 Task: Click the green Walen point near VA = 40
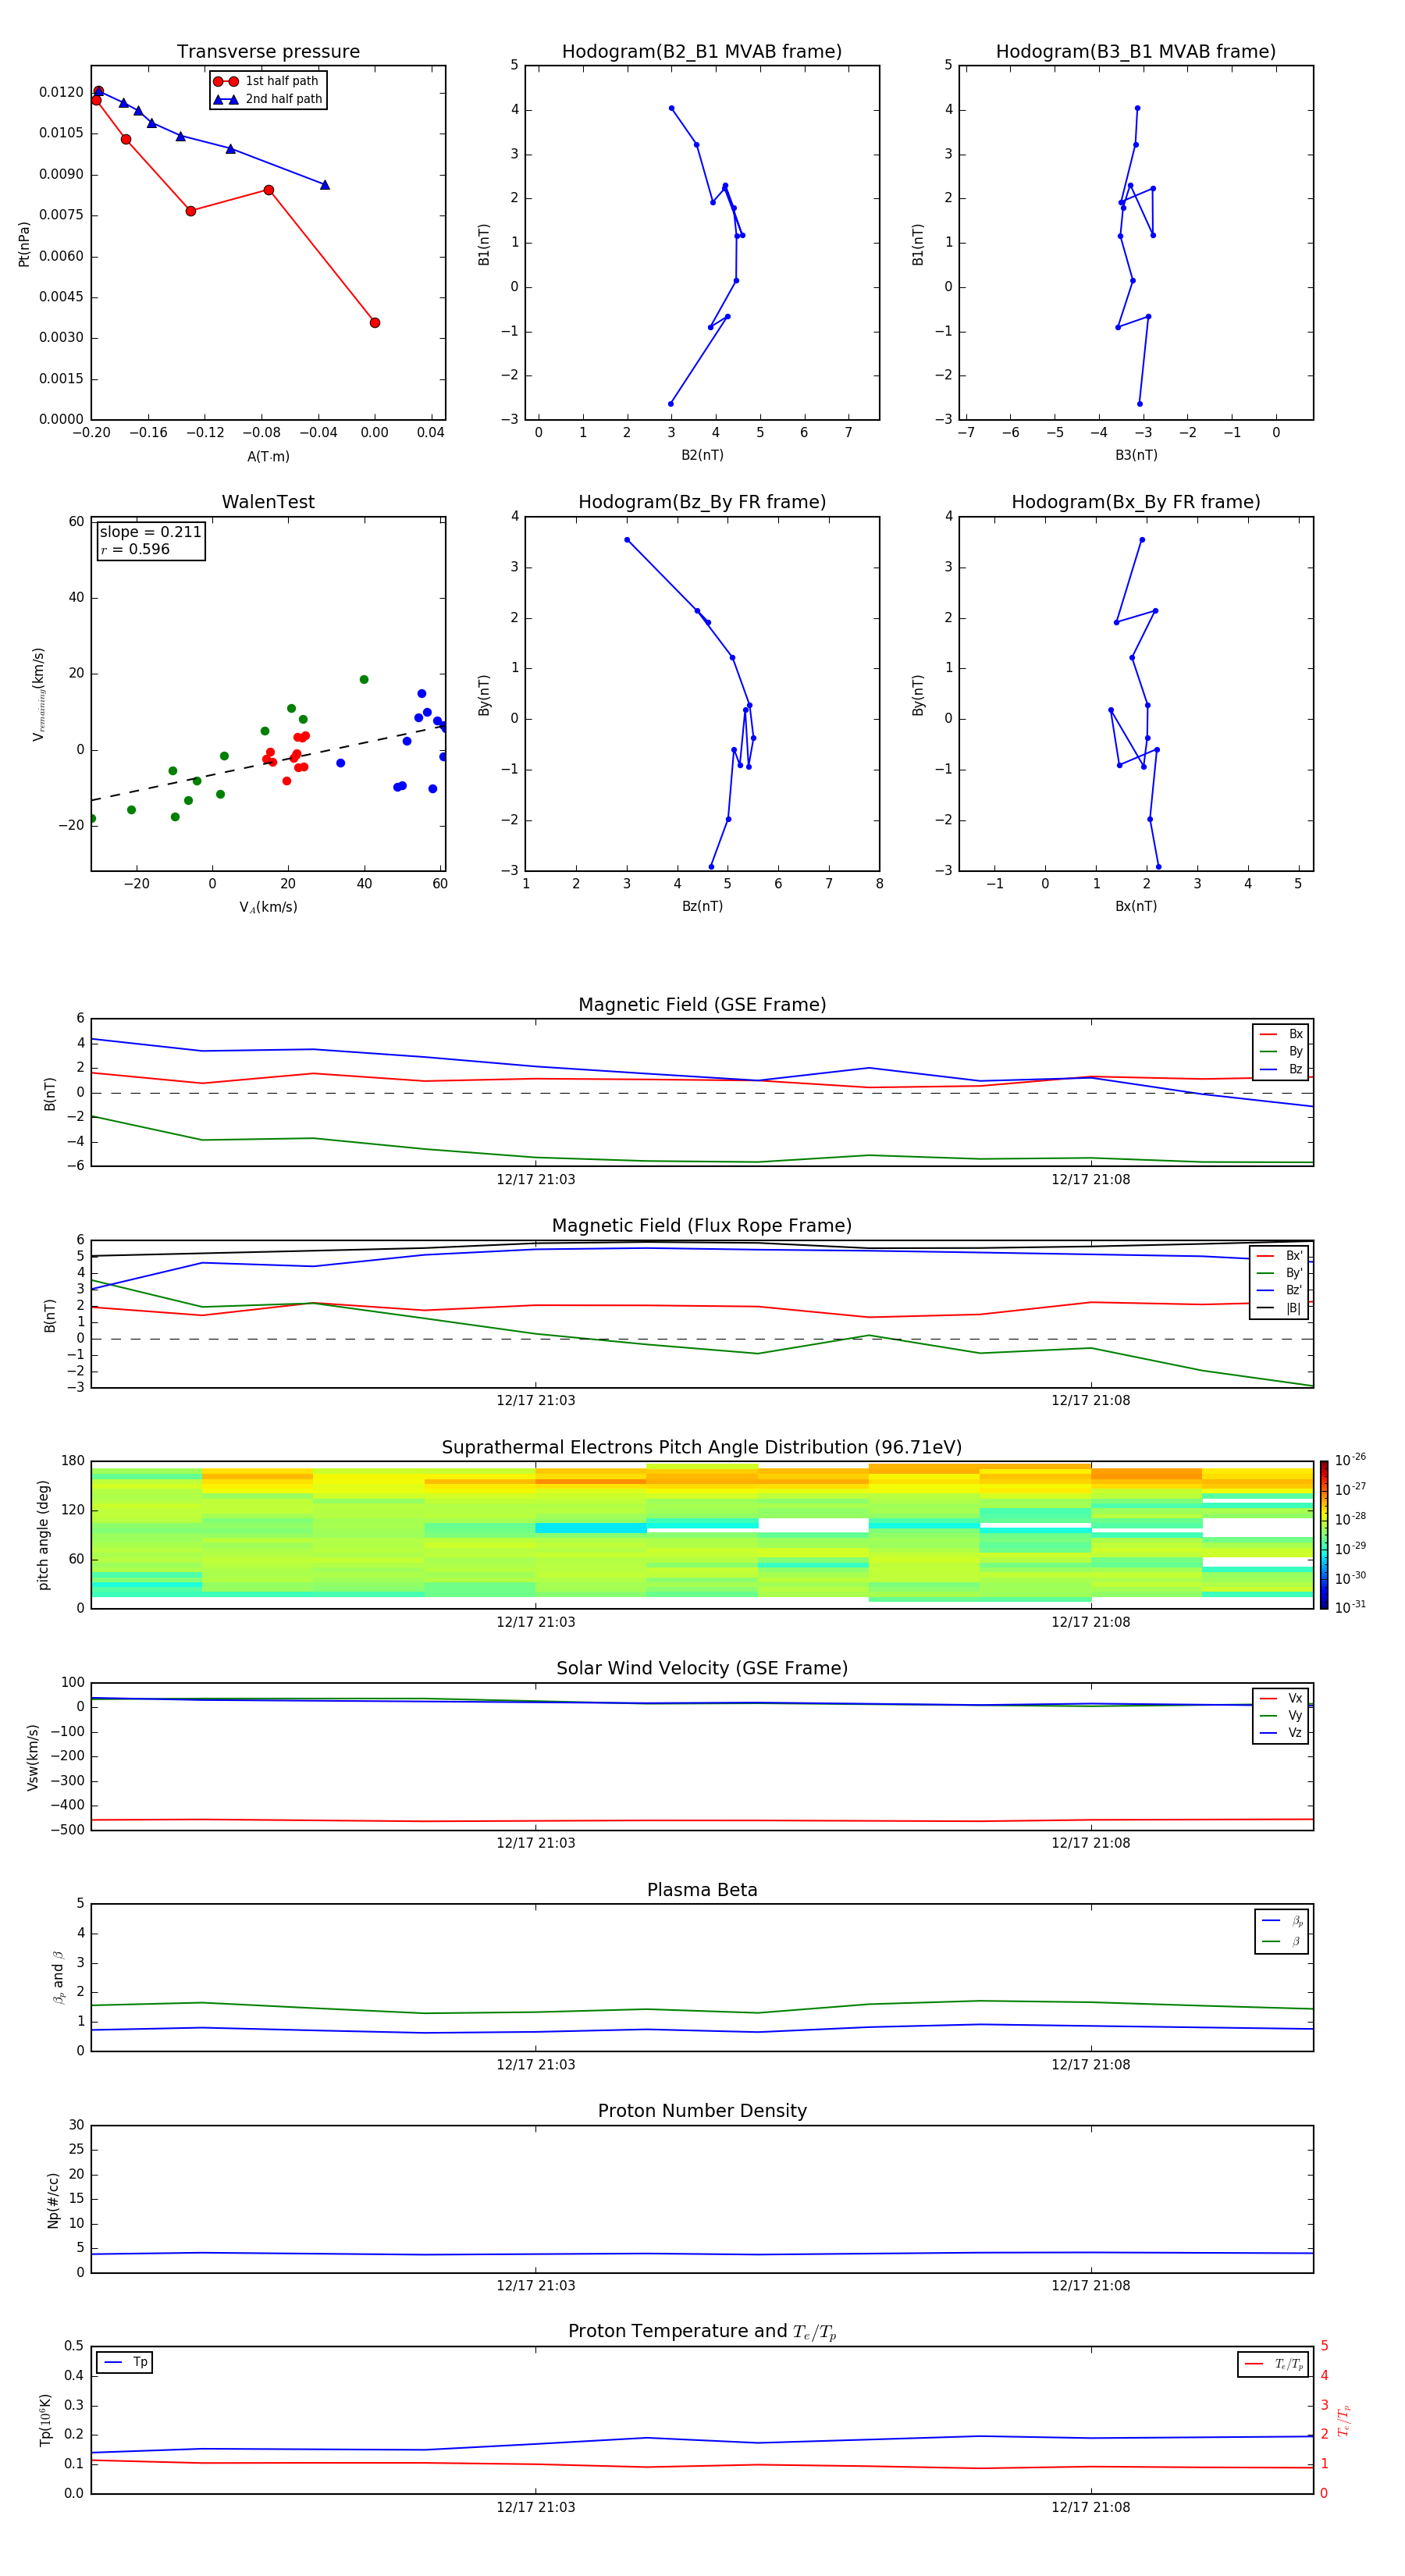point(364,680)
